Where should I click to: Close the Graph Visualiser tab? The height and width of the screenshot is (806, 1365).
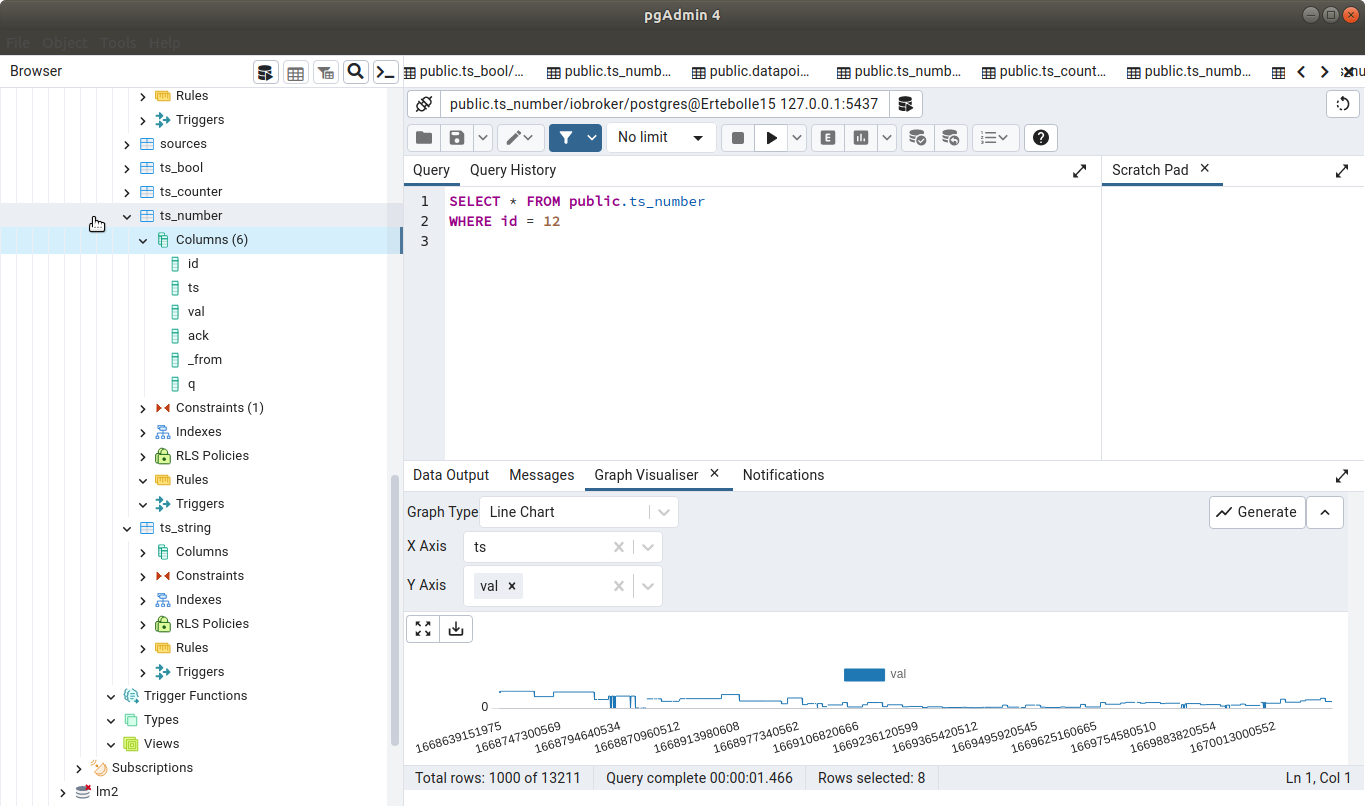[x=715, y=474]
